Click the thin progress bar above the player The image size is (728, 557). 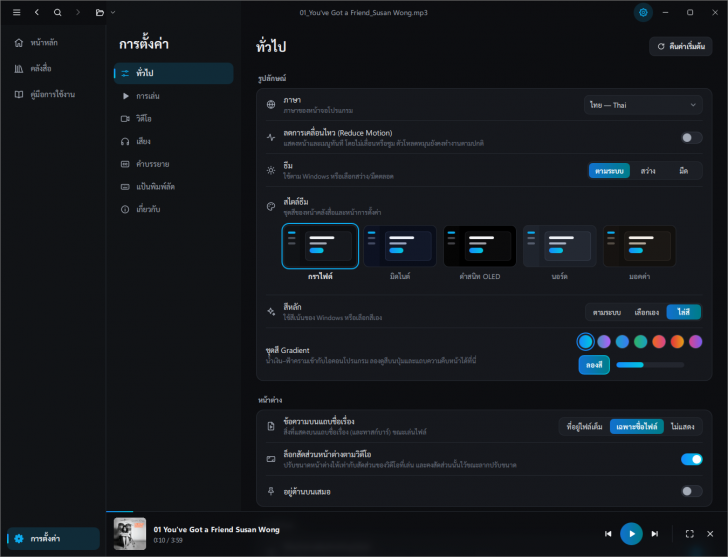(416, 512)
